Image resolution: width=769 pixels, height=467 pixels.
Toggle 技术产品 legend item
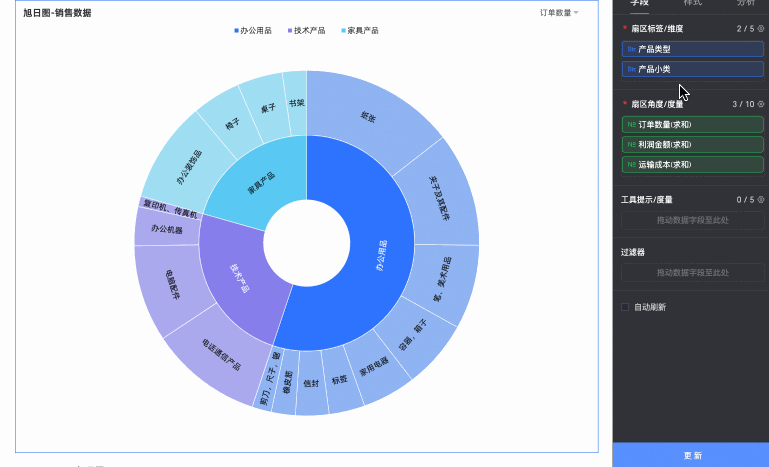tap(307, 30)
